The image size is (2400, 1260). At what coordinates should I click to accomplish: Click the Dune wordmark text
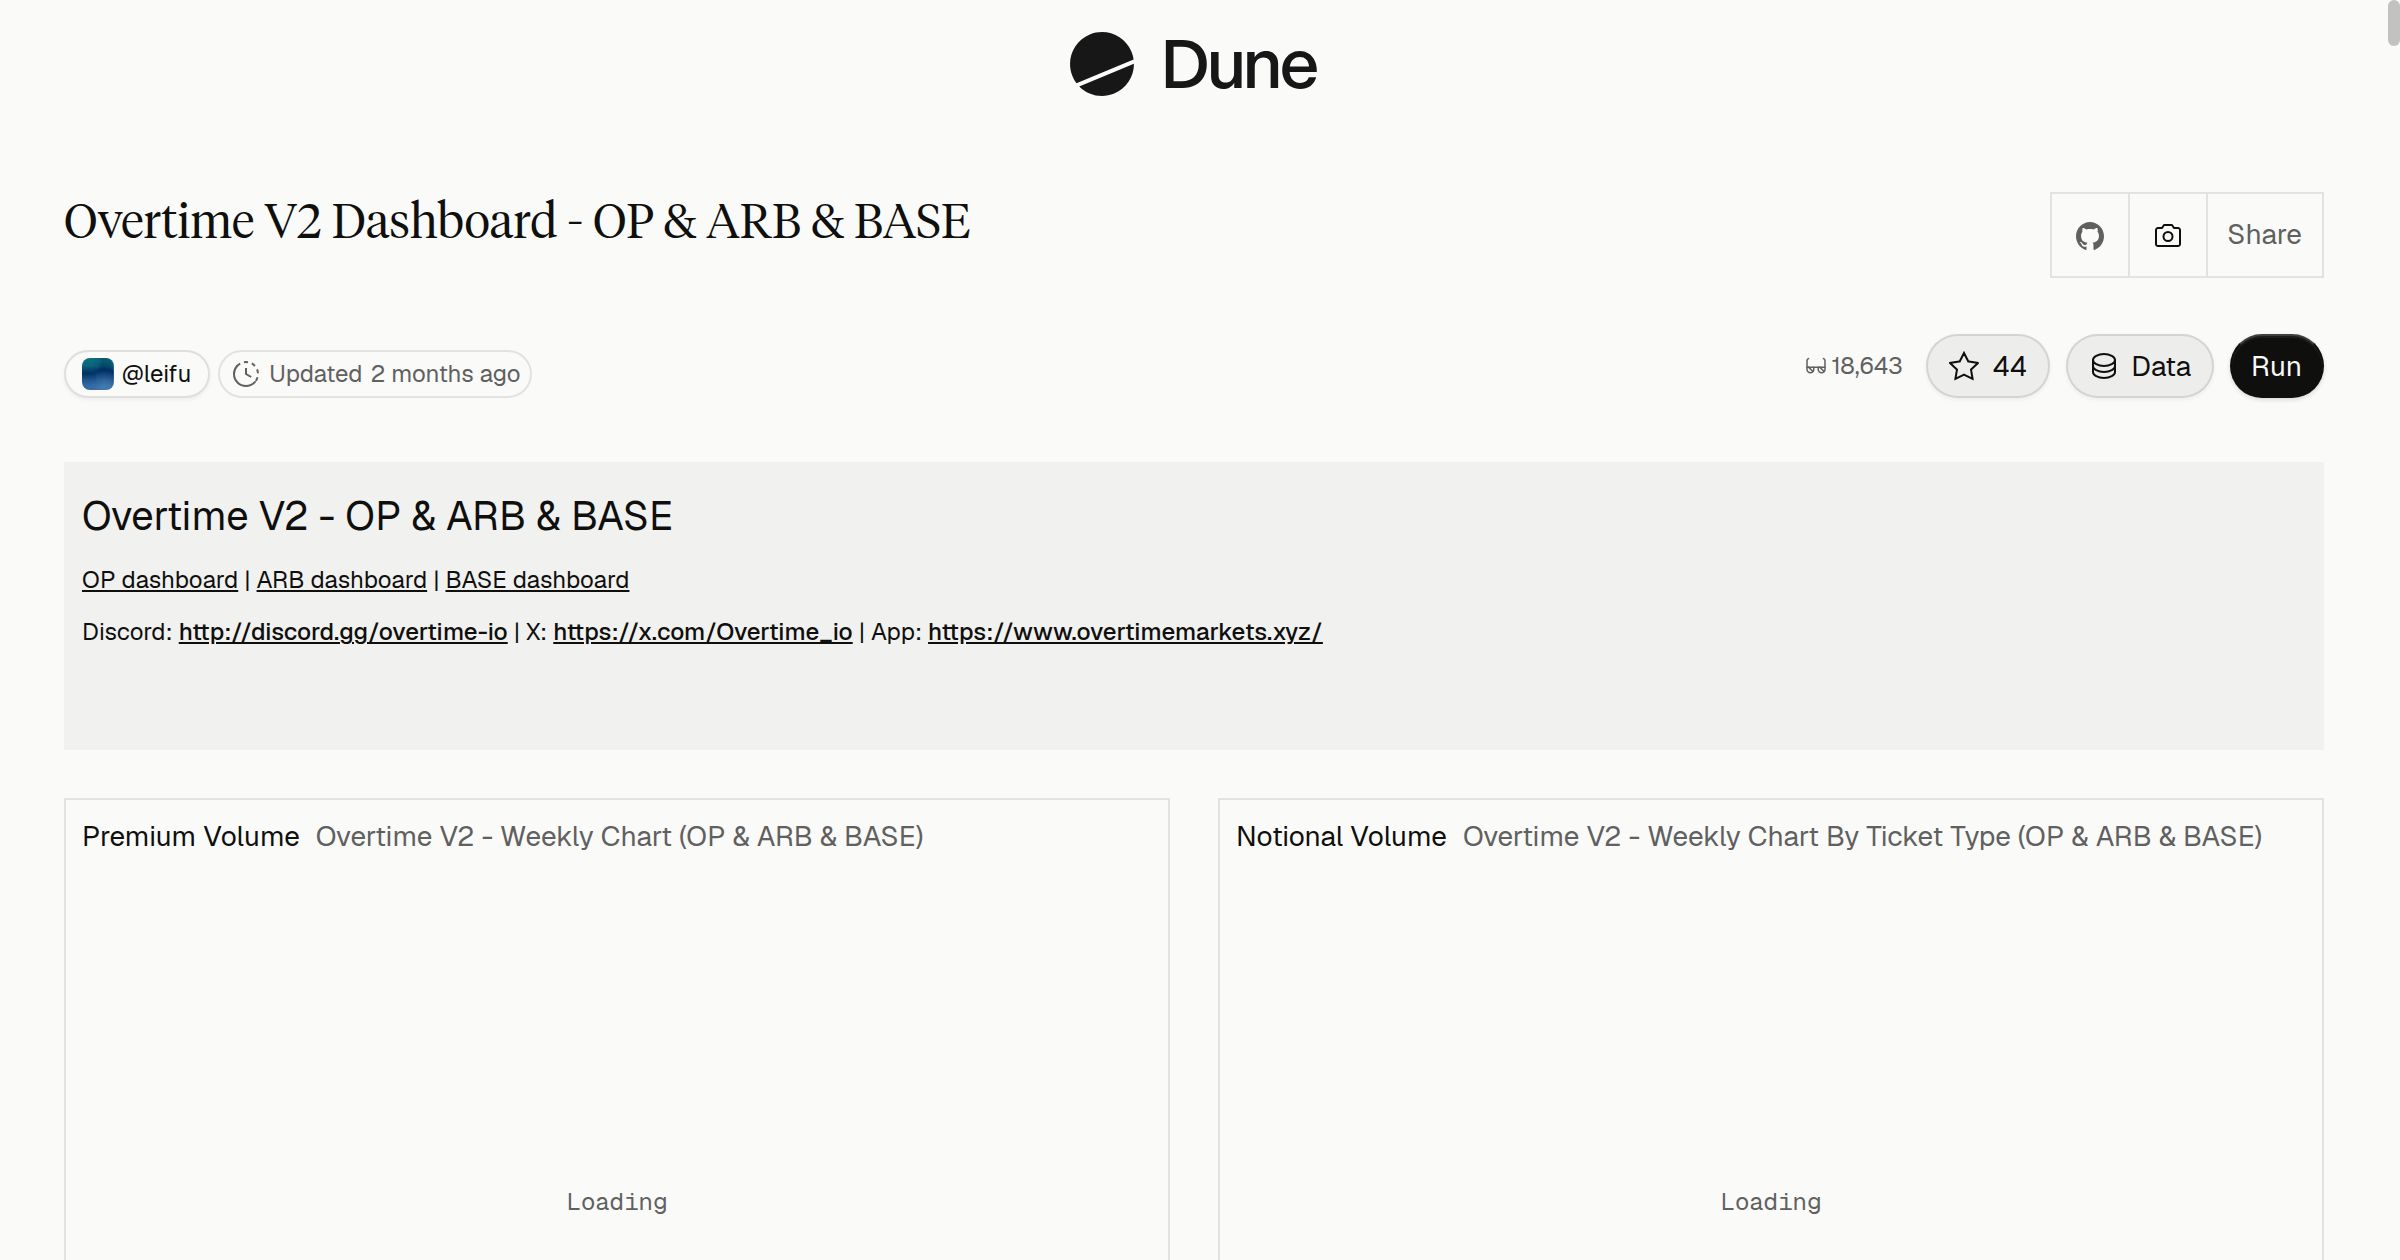pos(1239,66)
